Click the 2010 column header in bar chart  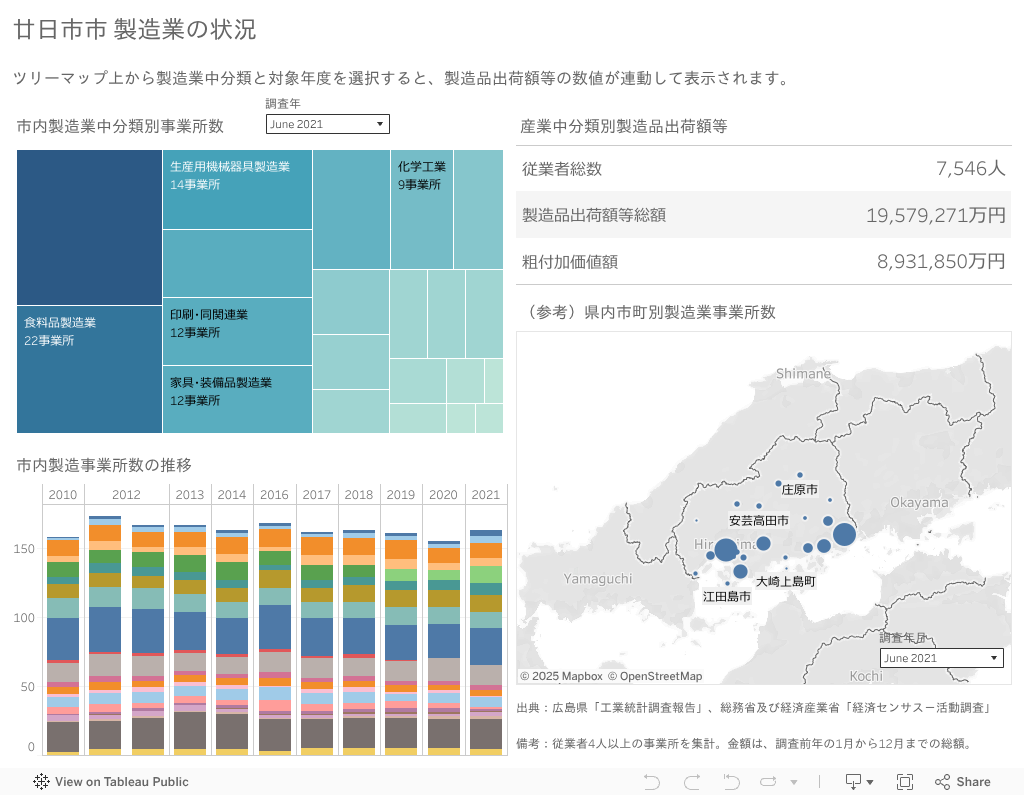tap(63, 495)
